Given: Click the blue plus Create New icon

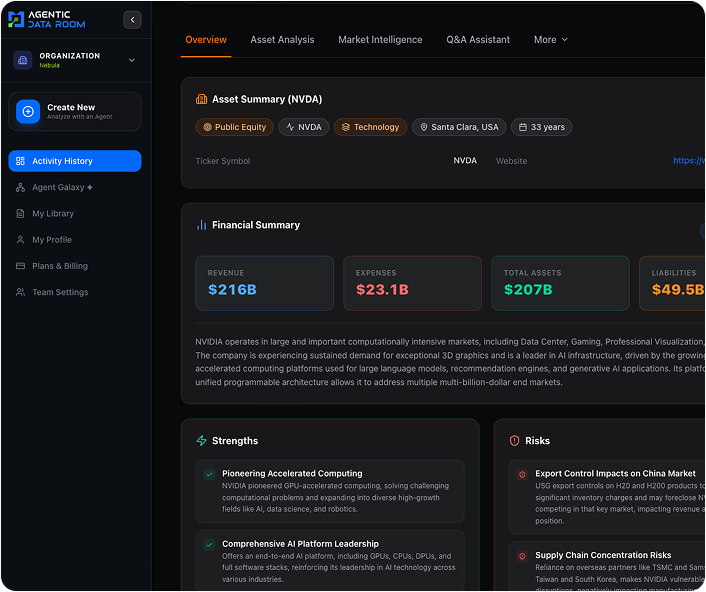Looking at the screenshot, I should pos(28,111).
